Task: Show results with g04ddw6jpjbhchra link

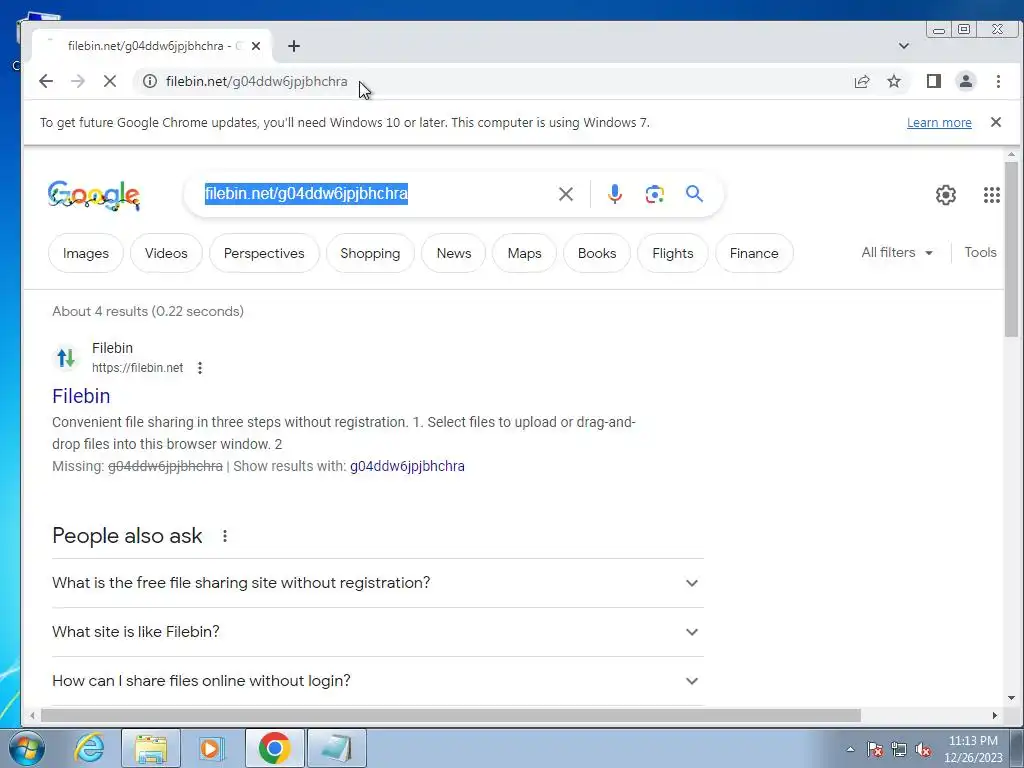Action: 407,466
